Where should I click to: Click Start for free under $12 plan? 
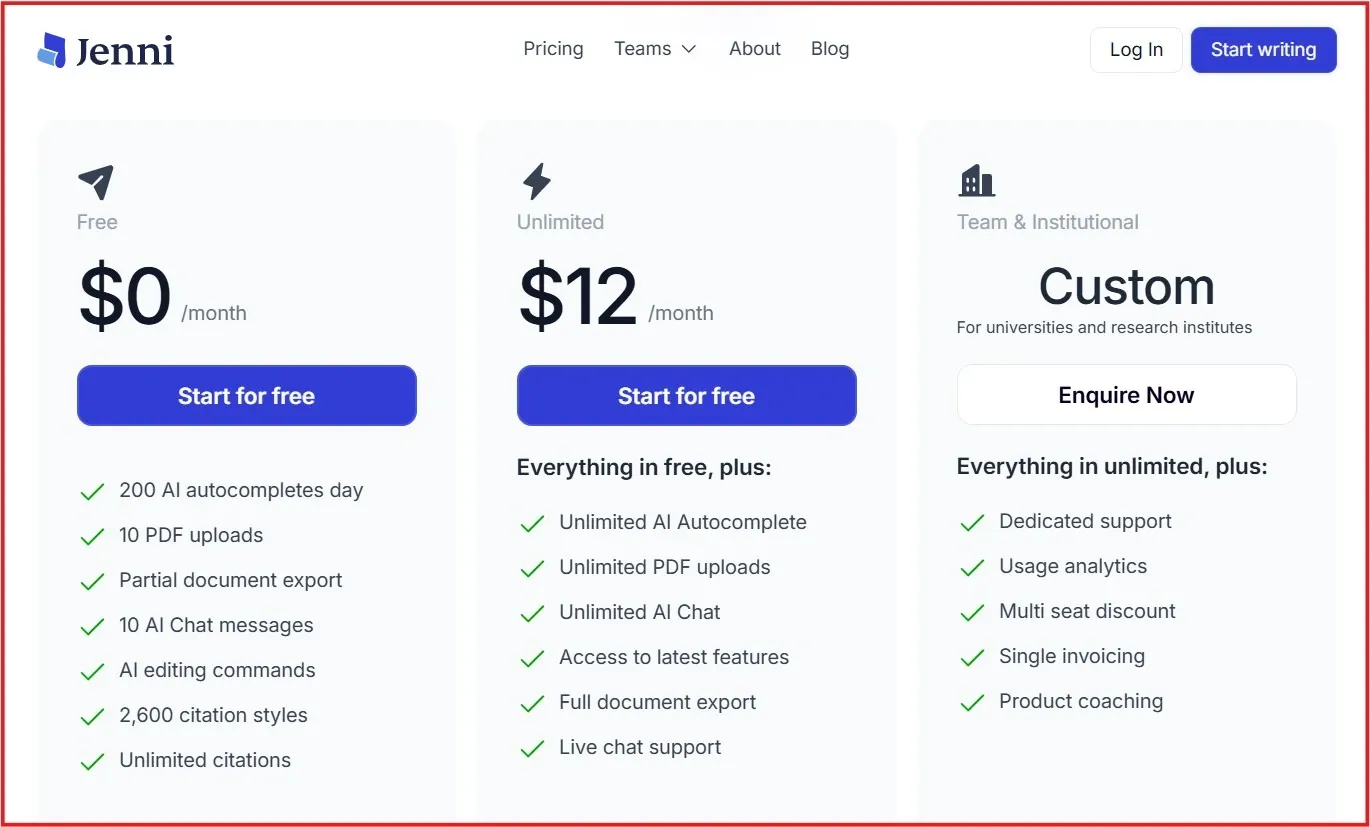coord(686,396)
